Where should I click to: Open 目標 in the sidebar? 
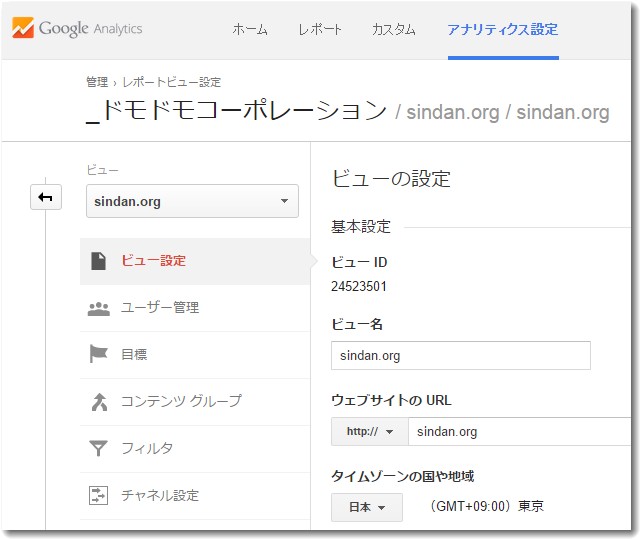coord(195,355)
